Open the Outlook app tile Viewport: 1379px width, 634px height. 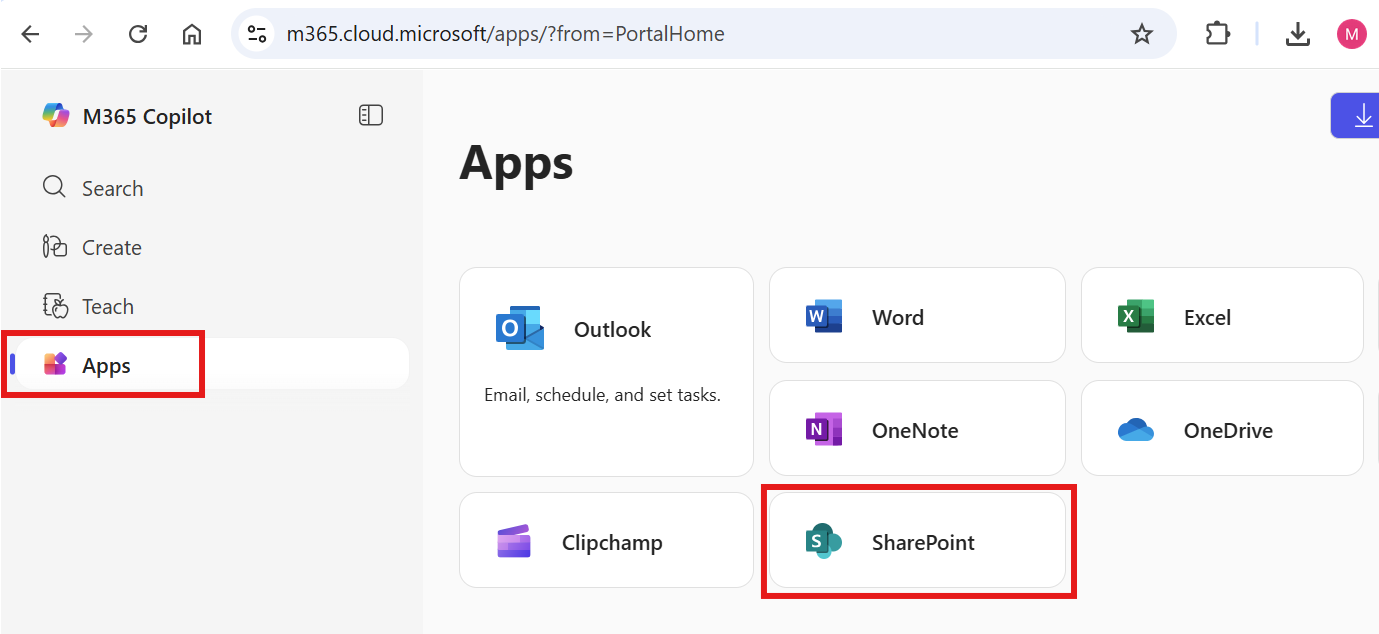tap(605, 371)
